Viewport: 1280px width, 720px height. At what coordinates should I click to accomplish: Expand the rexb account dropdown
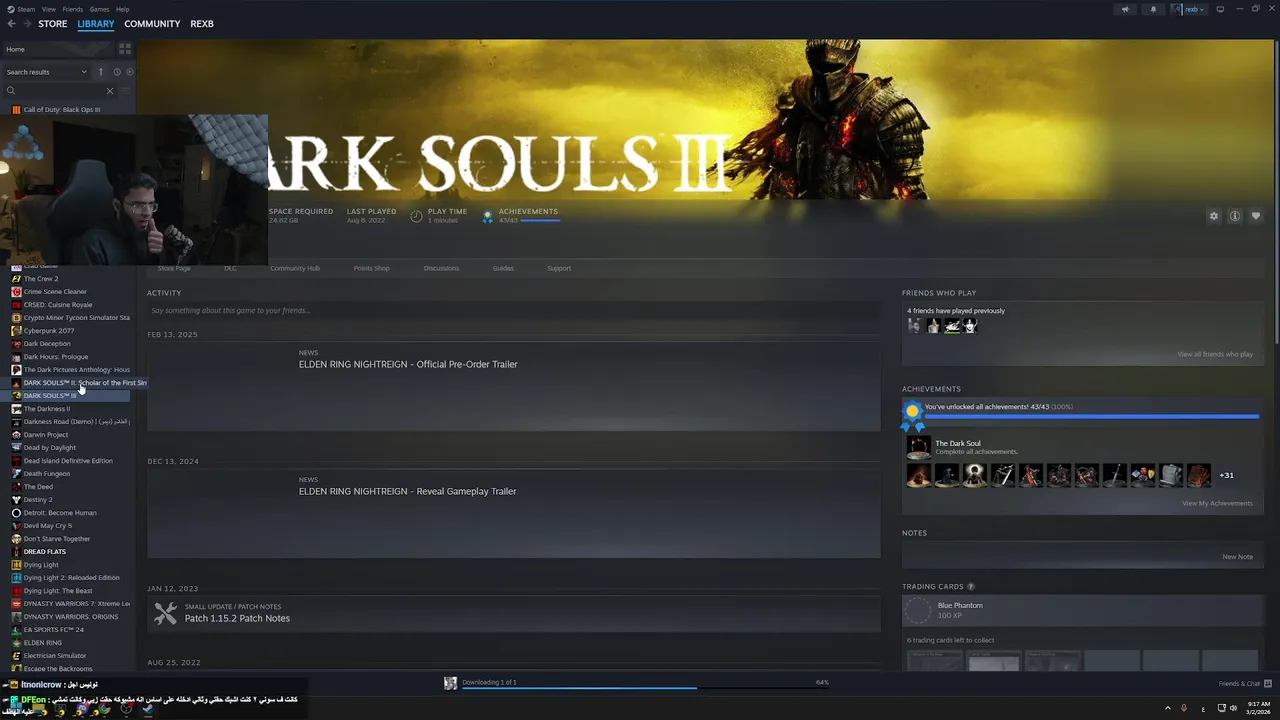coord(1190,9)
